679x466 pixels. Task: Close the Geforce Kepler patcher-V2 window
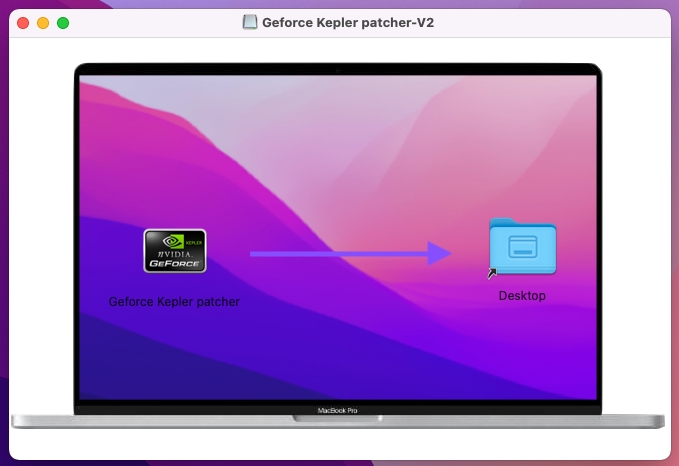(23, 23)
